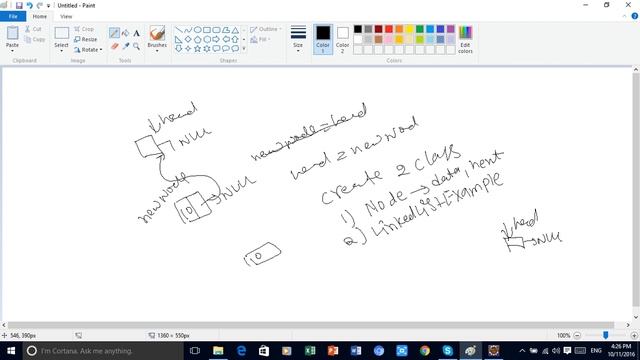Click the Edit colors button
640x360 pixels.
pyautogui.click(x=465, y=39)
